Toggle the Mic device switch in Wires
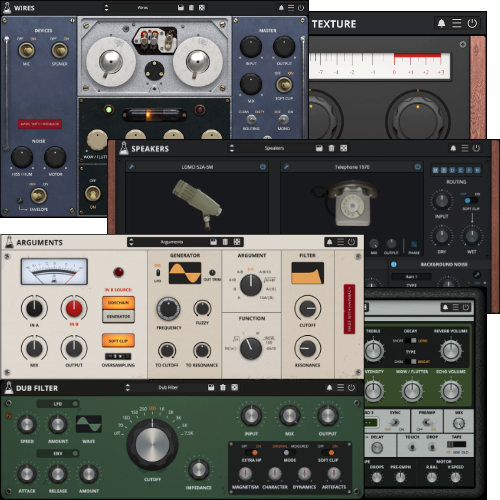This screenshot has width=500, height=500. [x=26, y=50]
